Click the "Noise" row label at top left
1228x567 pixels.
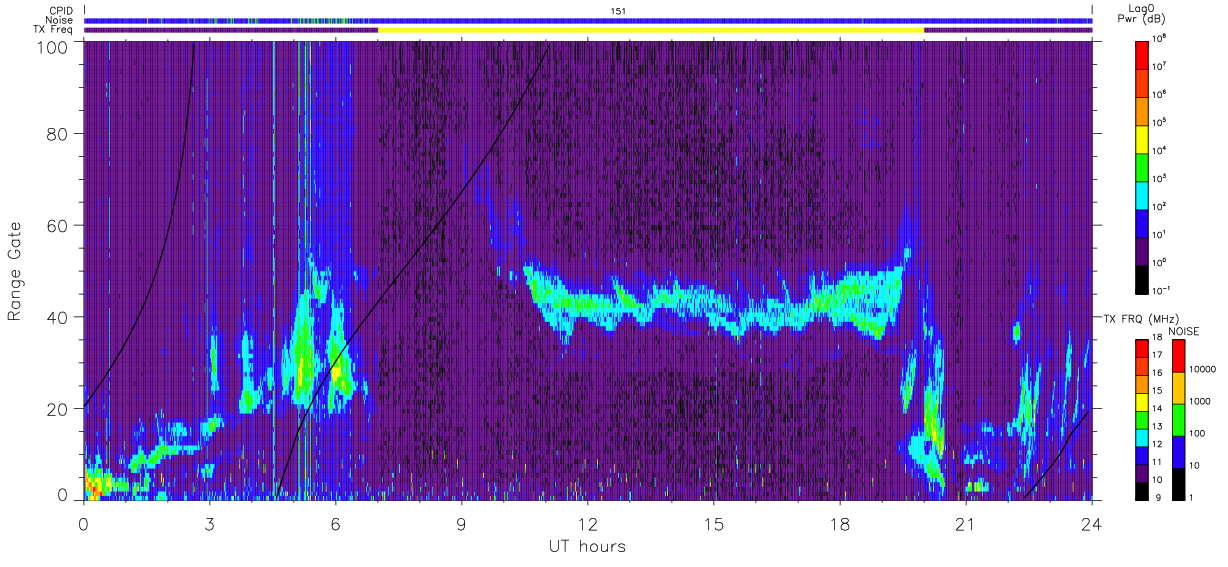coord(60,20)
